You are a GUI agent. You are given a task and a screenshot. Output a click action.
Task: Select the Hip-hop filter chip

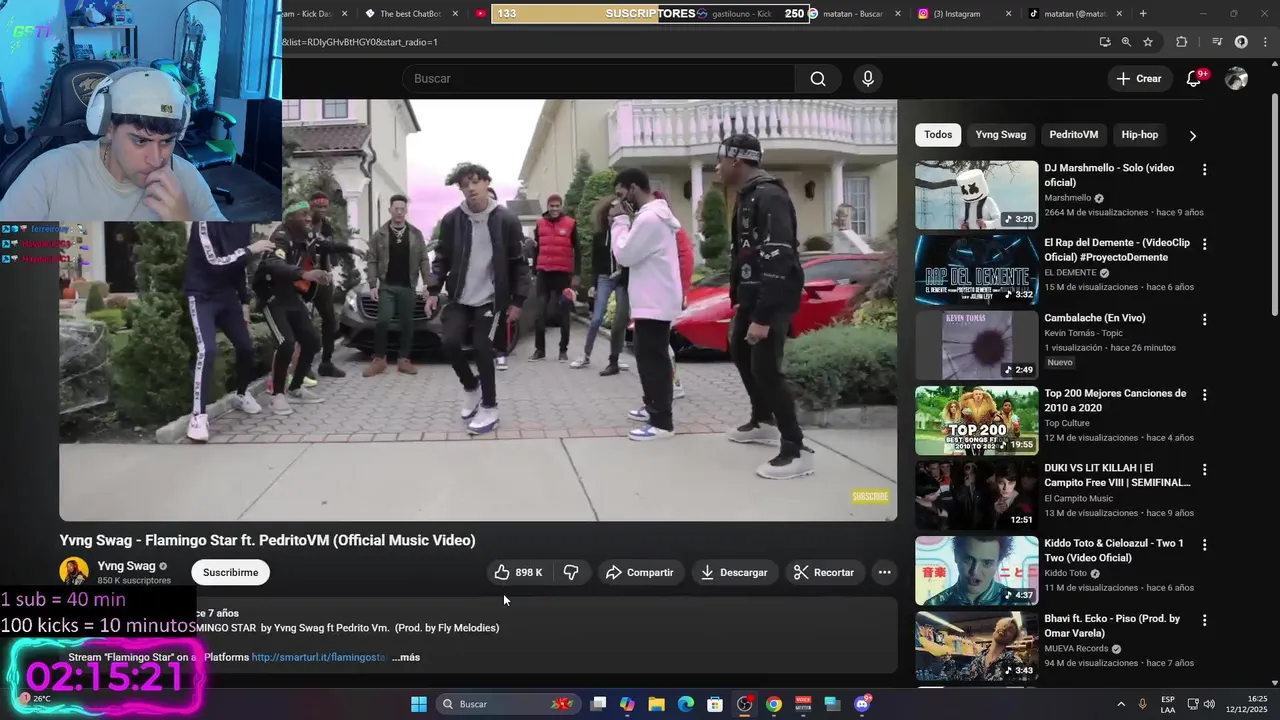pyautogui.click(x=1139, y=135)
